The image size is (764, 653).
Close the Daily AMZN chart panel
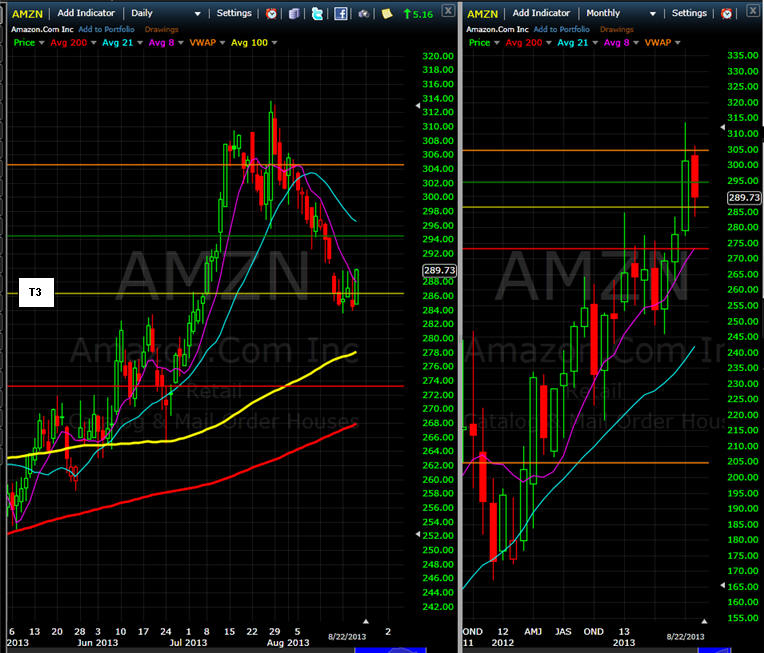click(448, 10)
